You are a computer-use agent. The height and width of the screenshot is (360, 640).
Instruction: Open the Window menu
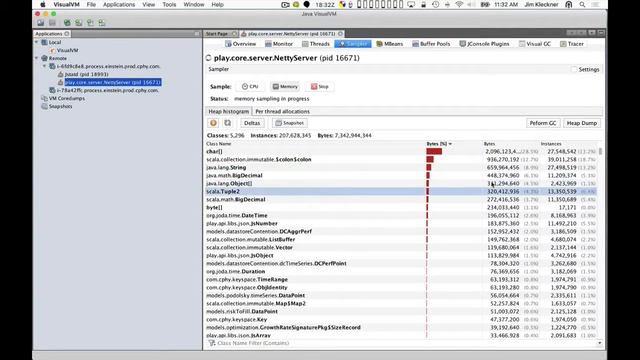tap(193, 4)
